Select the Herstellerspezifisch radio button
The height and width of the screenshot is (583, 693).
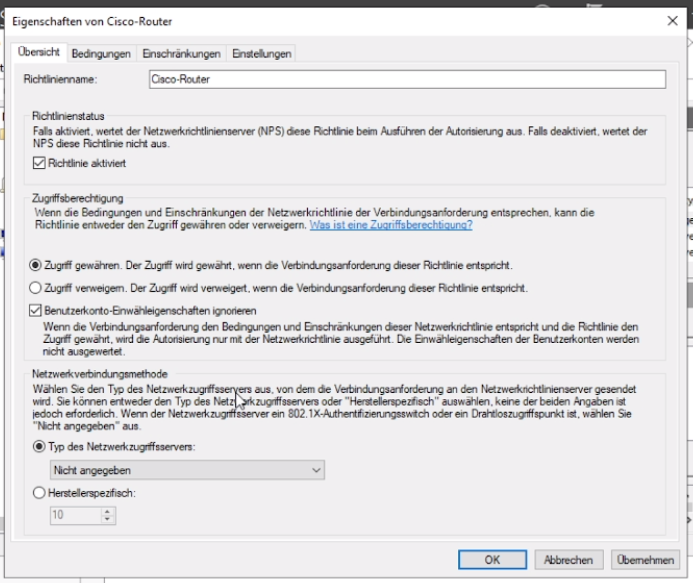coord(39,493)
